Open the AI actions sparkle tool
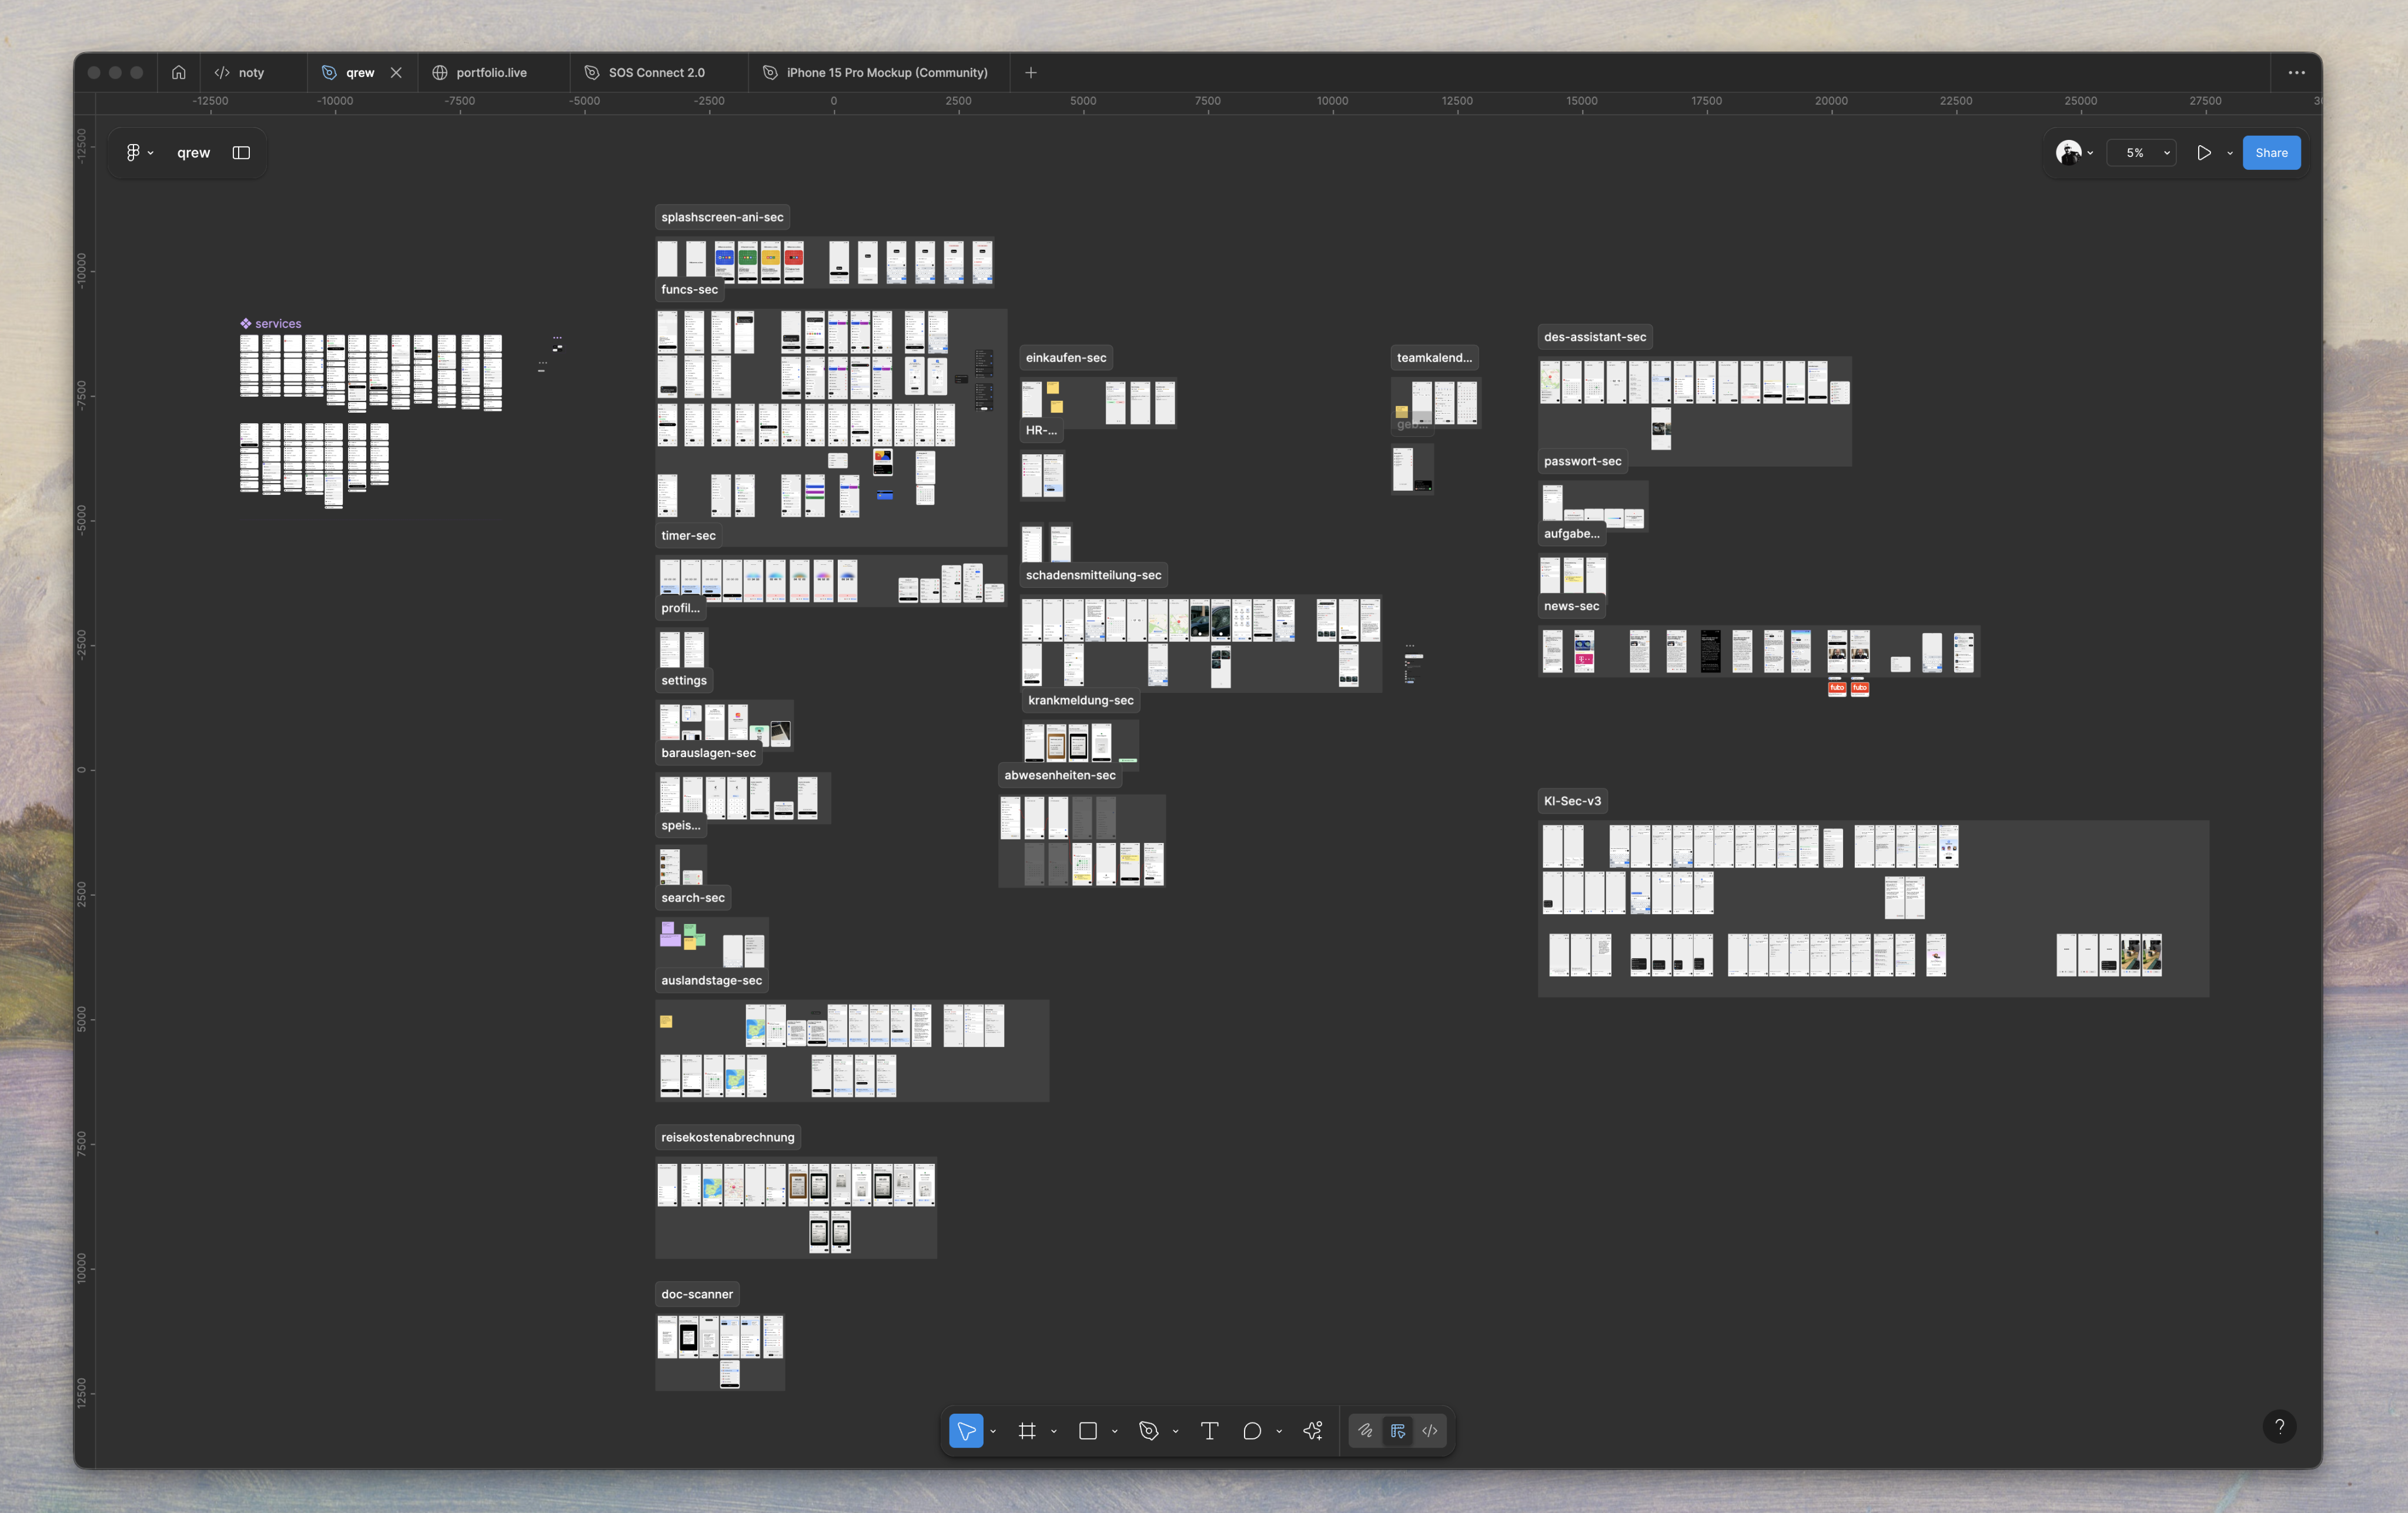This screenshot has height=1513, width=2408. coord(1313,1431)
